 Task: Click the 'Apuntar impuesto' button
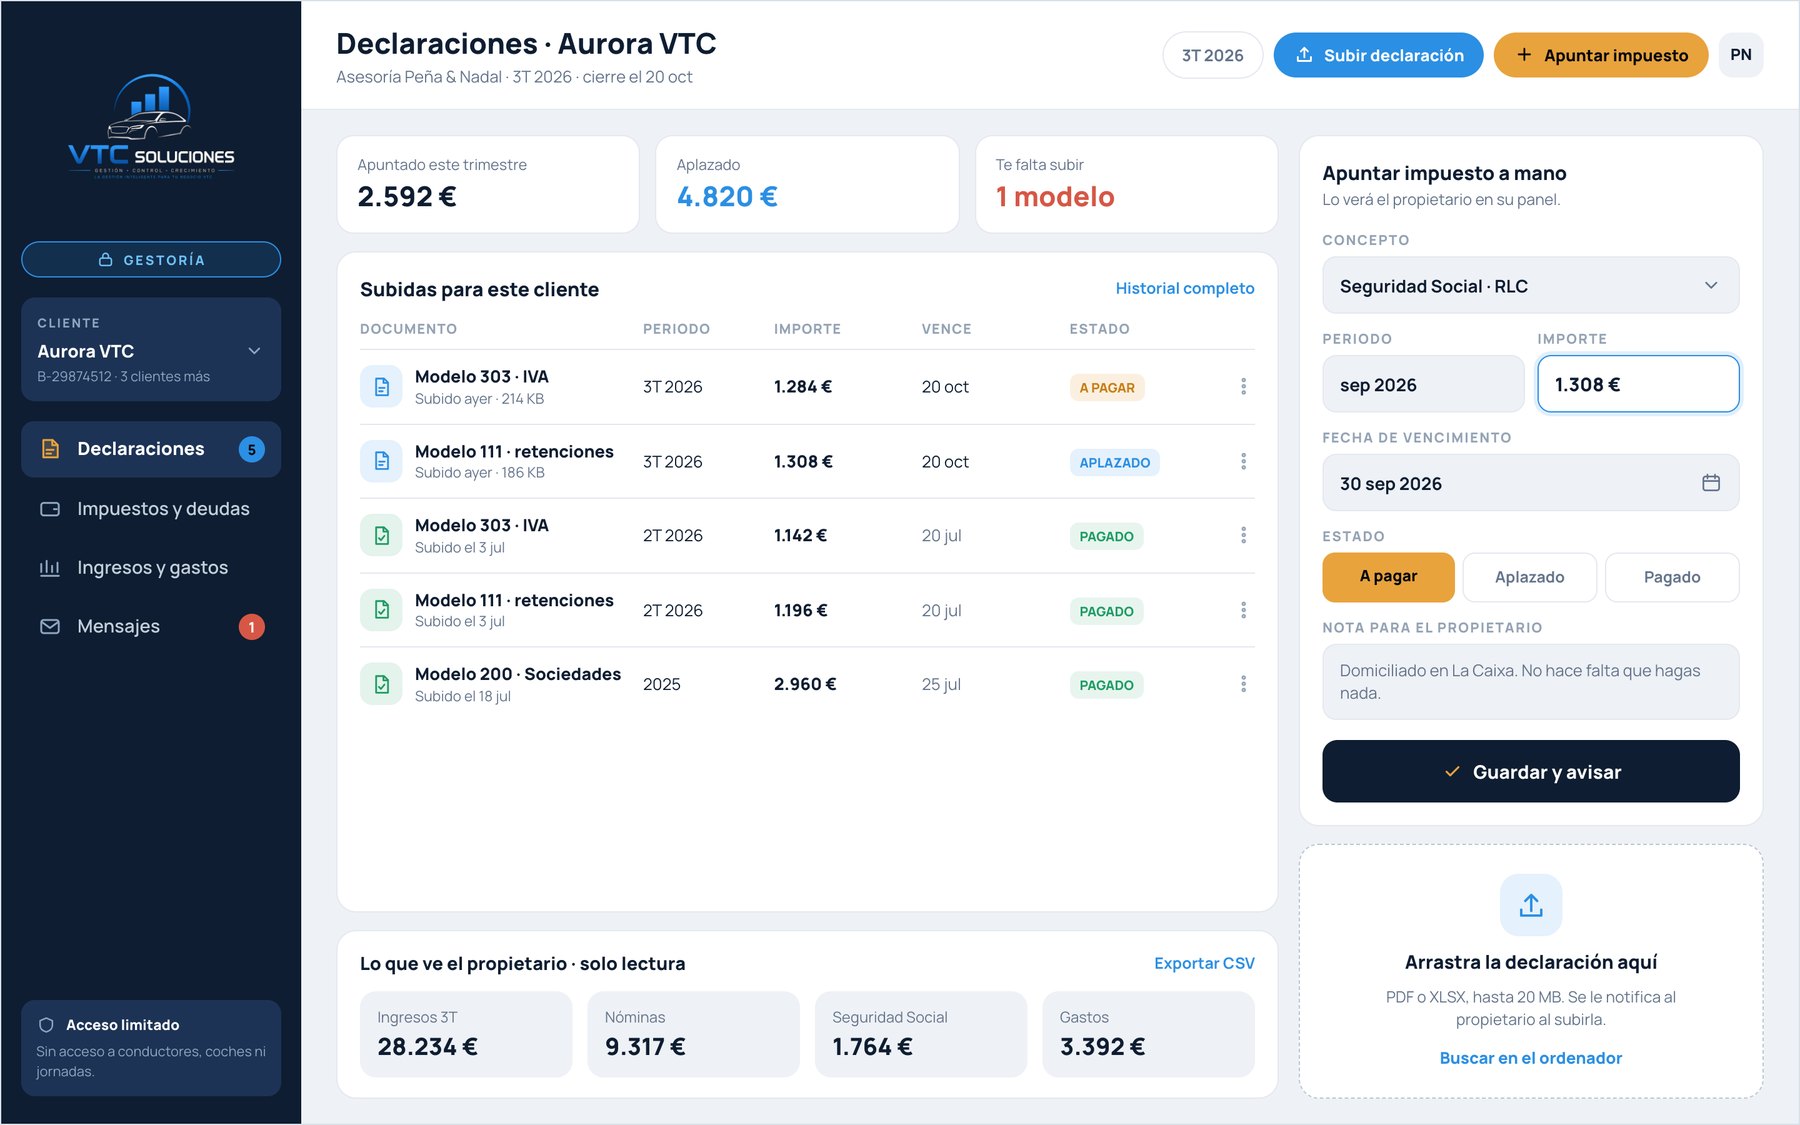click(1600, 55)
